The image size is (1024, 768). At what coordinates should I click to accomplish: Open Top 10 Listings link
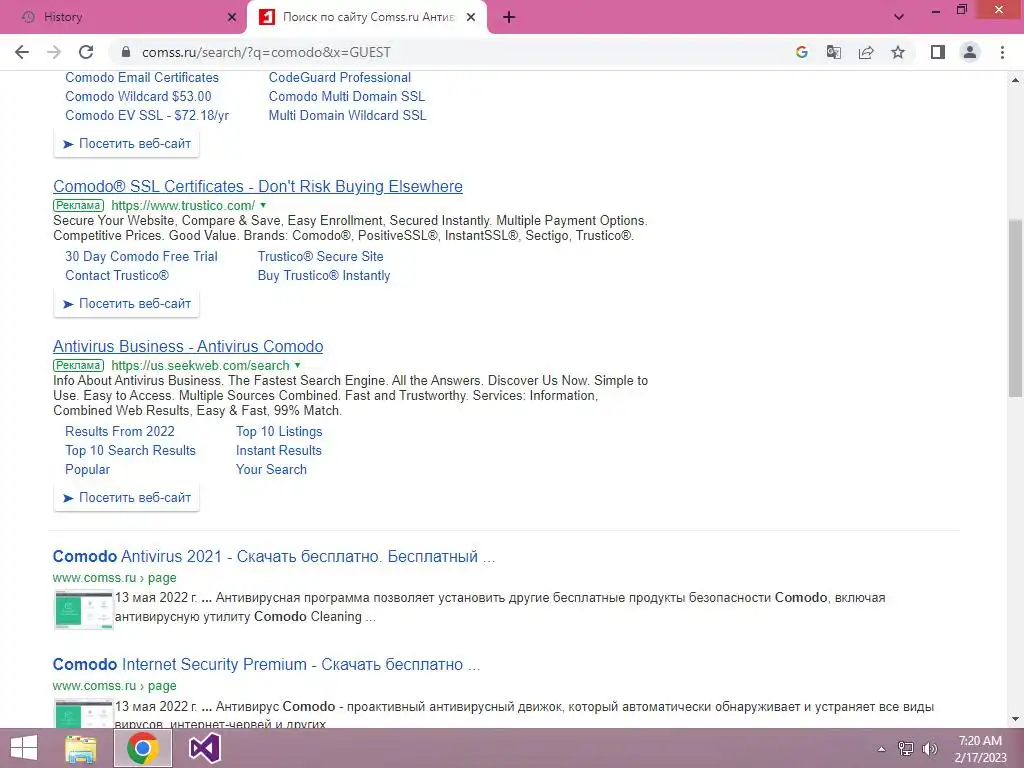coord(279,432)
